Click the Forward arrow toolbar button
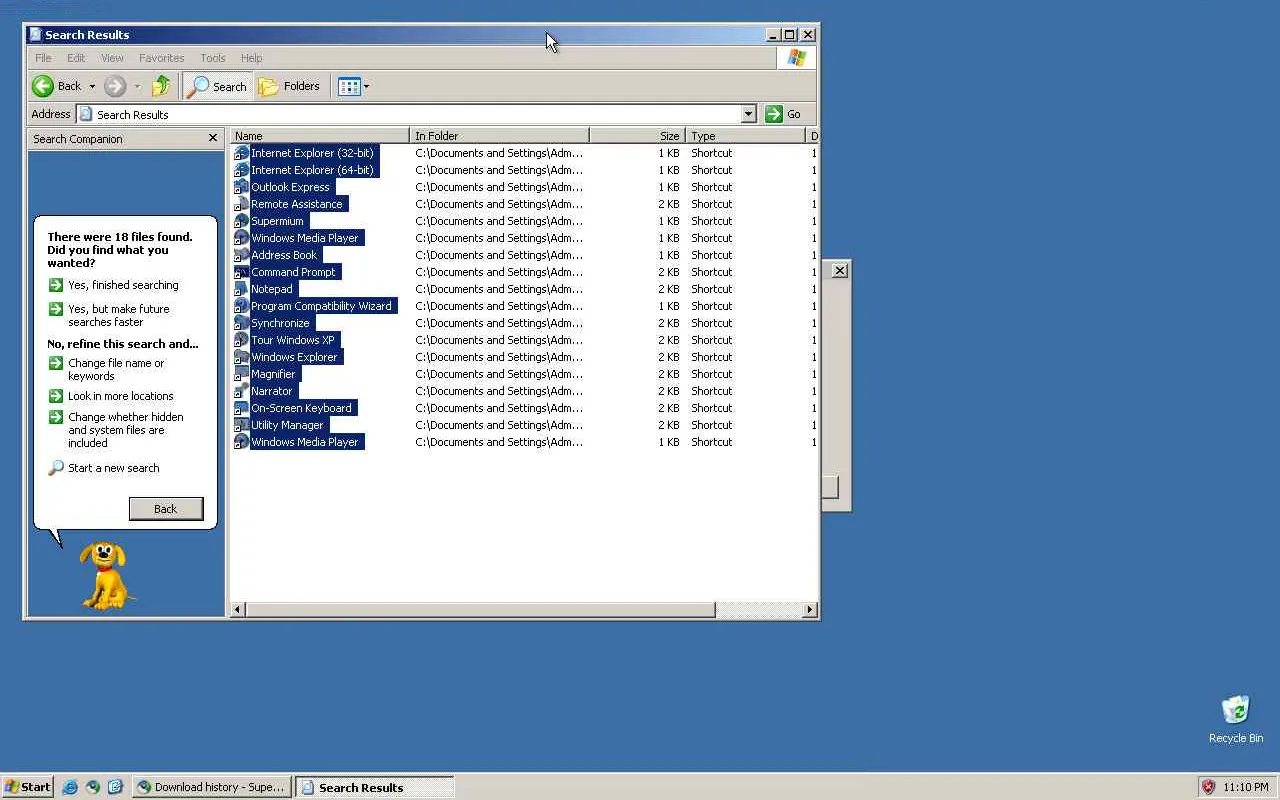 tap(114, 86)
